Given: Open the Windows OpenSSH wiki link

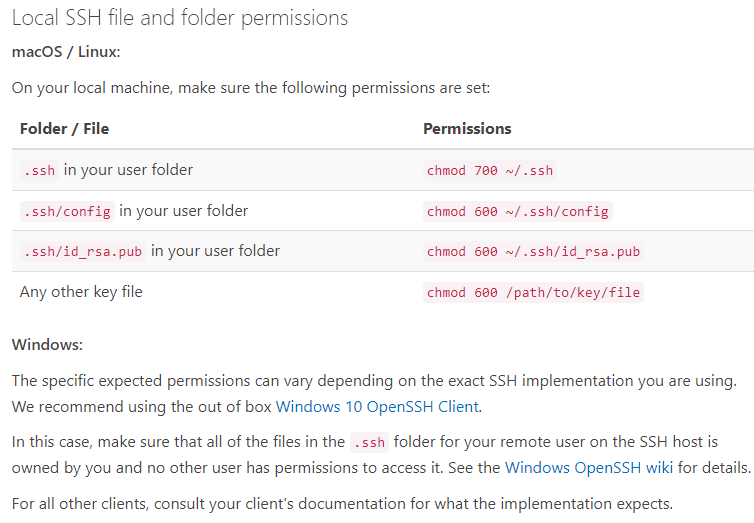Looking at the screenshot, I should point(589,468).
